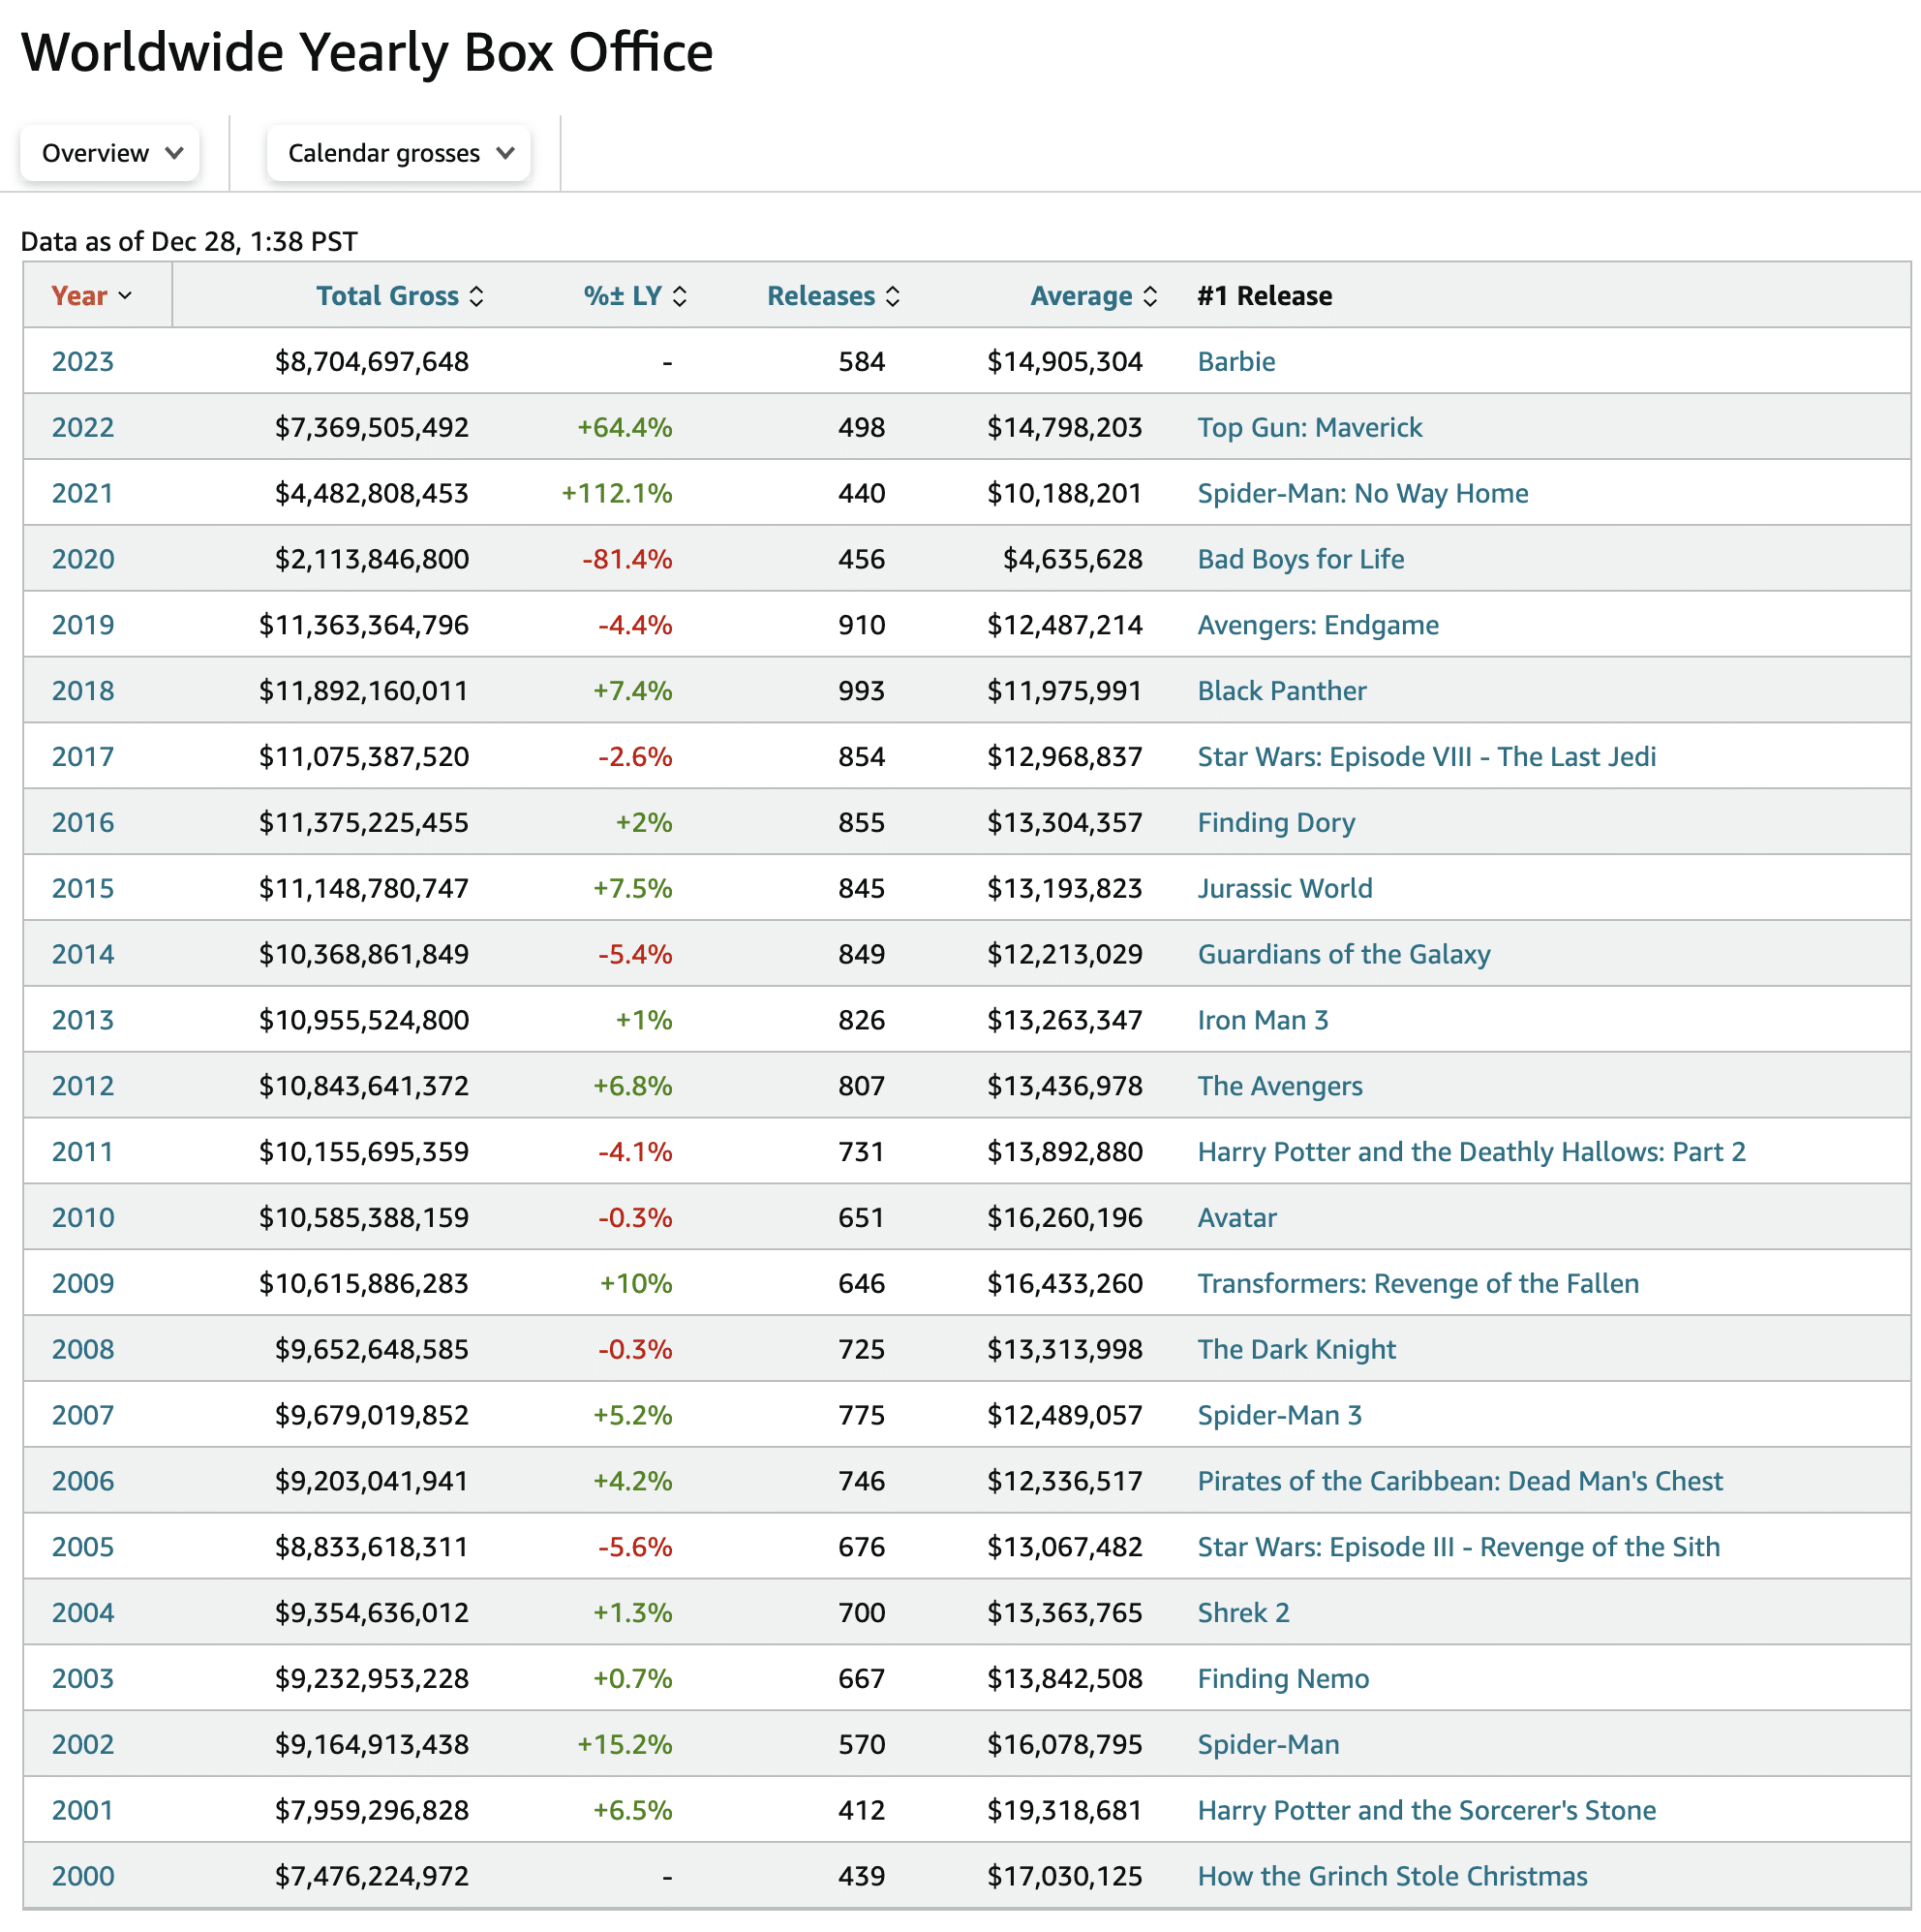Click the +15.2% change value
Image resolution: width=1921 pixels, height=1932 pixels.
625,1744
